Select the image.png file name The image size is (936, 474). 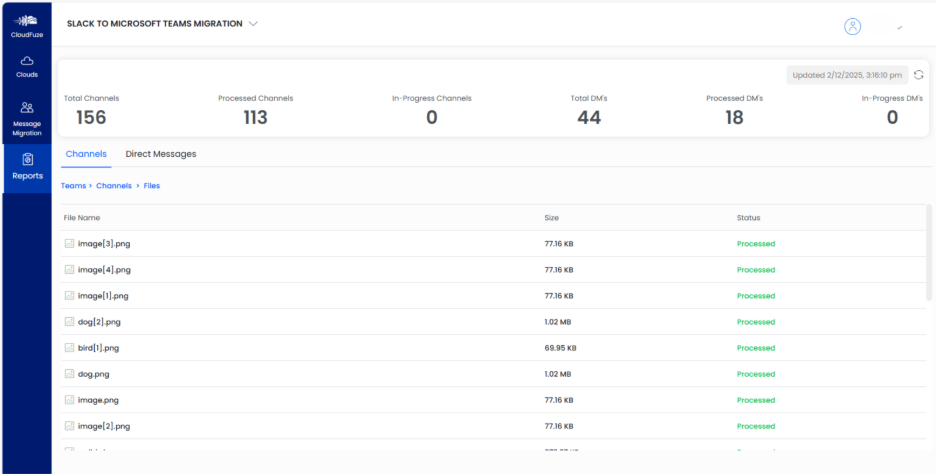point(98,400)
